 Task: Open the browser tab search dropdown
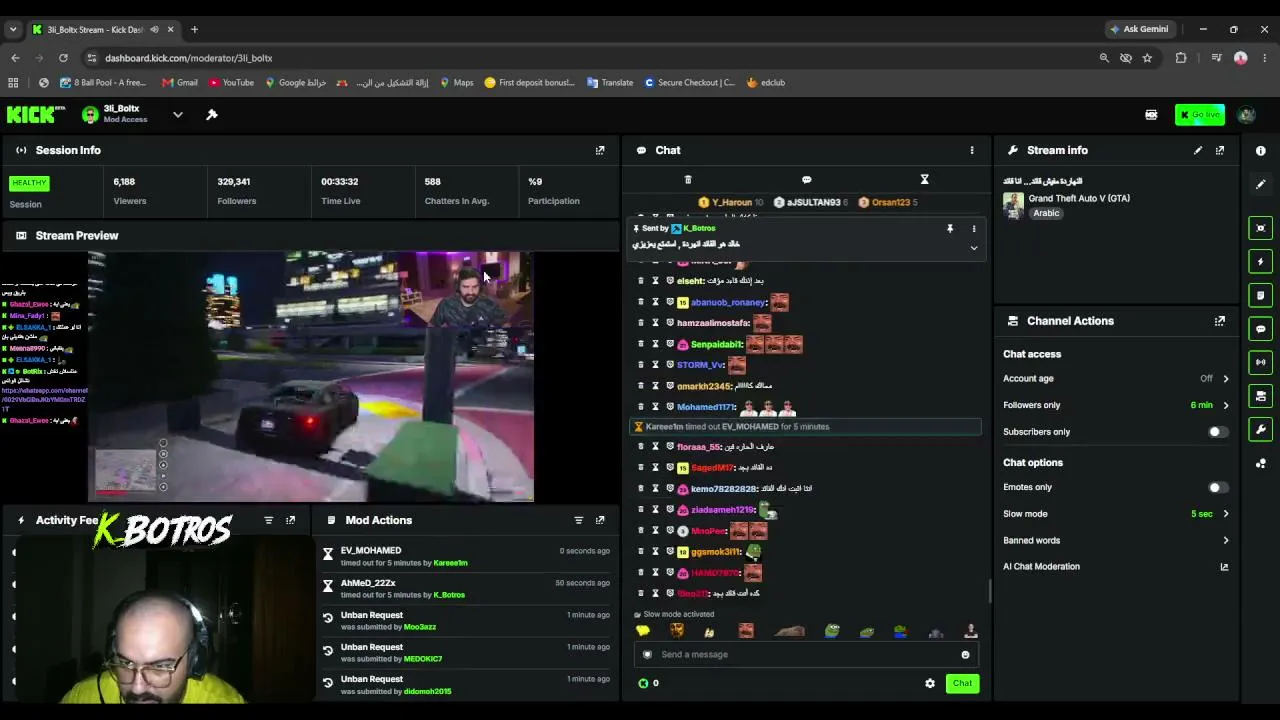[x=13, y=30]
